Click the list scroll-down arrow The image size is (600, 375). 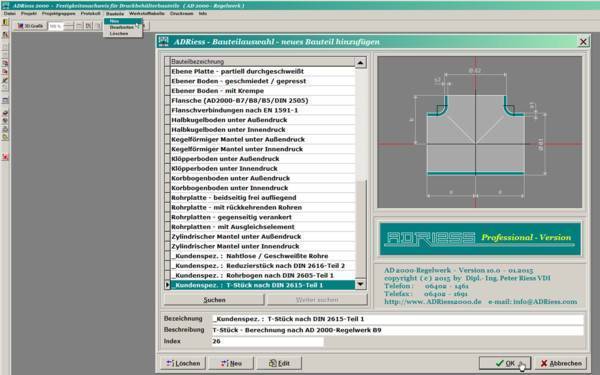[x=360, y=284]
